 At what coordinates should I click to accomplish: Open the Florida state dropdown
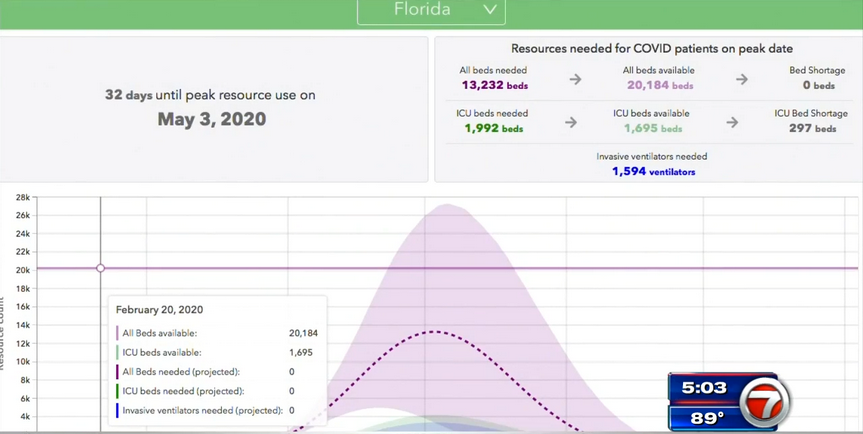[x=431, y=11]
